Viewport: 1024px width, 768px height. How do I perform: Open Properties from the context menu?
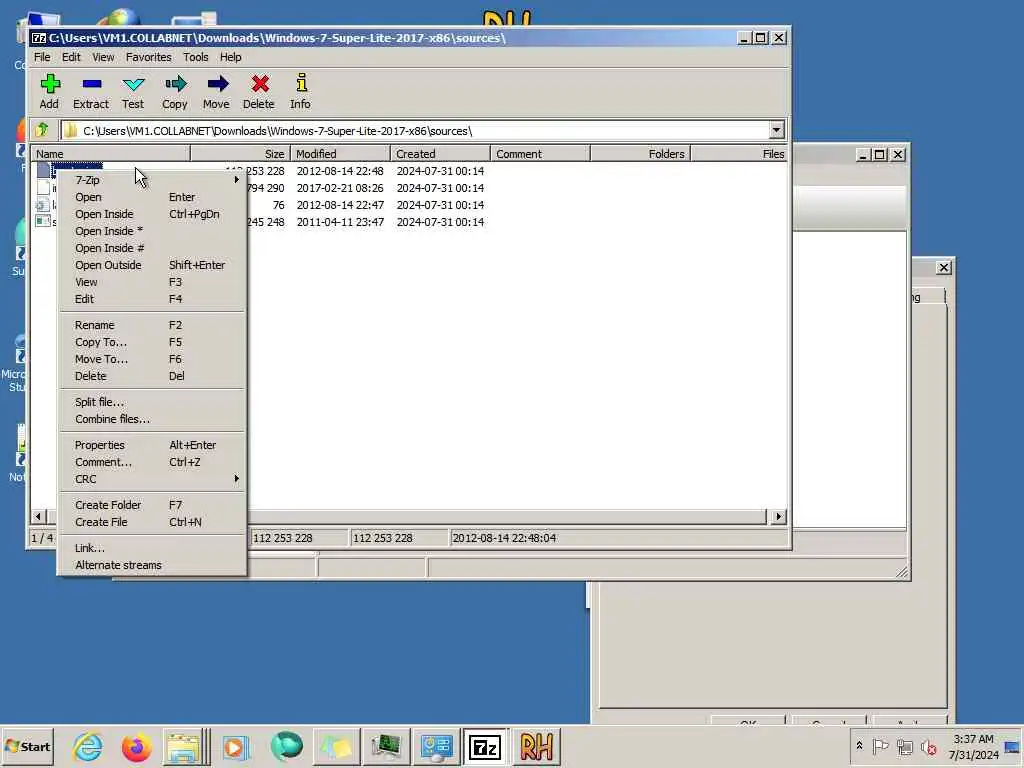[153, 445]
